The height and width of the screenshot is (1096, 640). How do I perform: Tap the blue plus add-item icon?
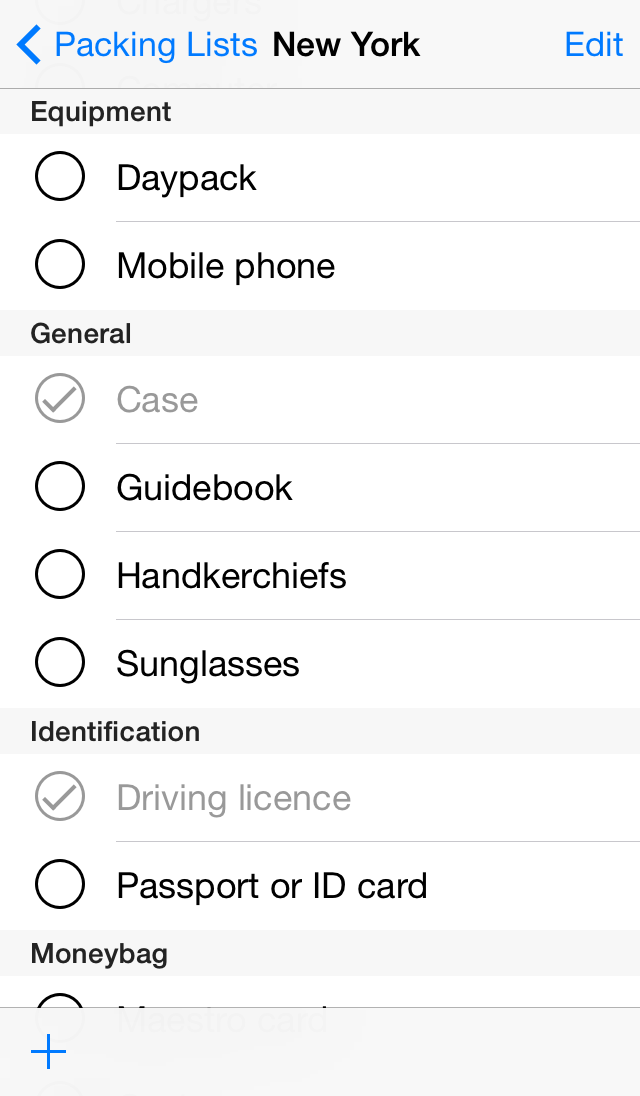coord(48,1052)
